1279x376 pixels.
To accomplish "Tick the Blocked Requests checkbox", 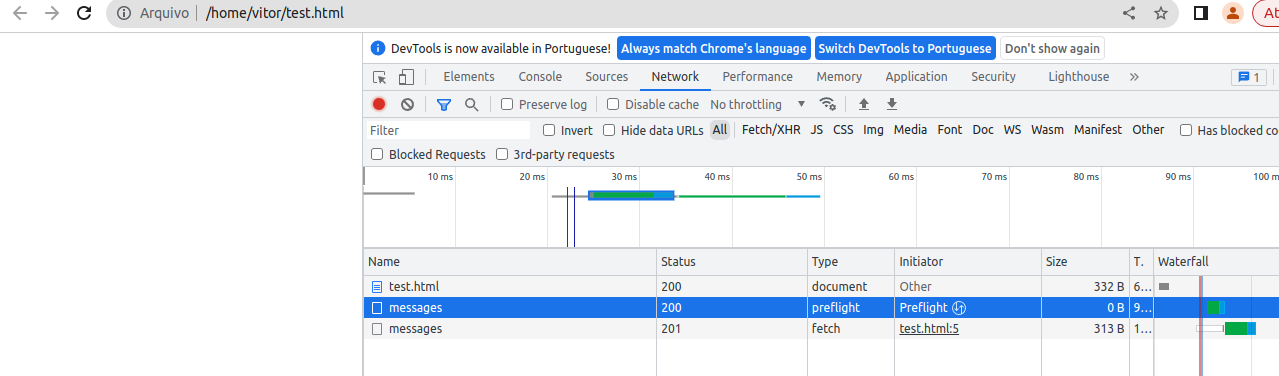I will (377, 154).
